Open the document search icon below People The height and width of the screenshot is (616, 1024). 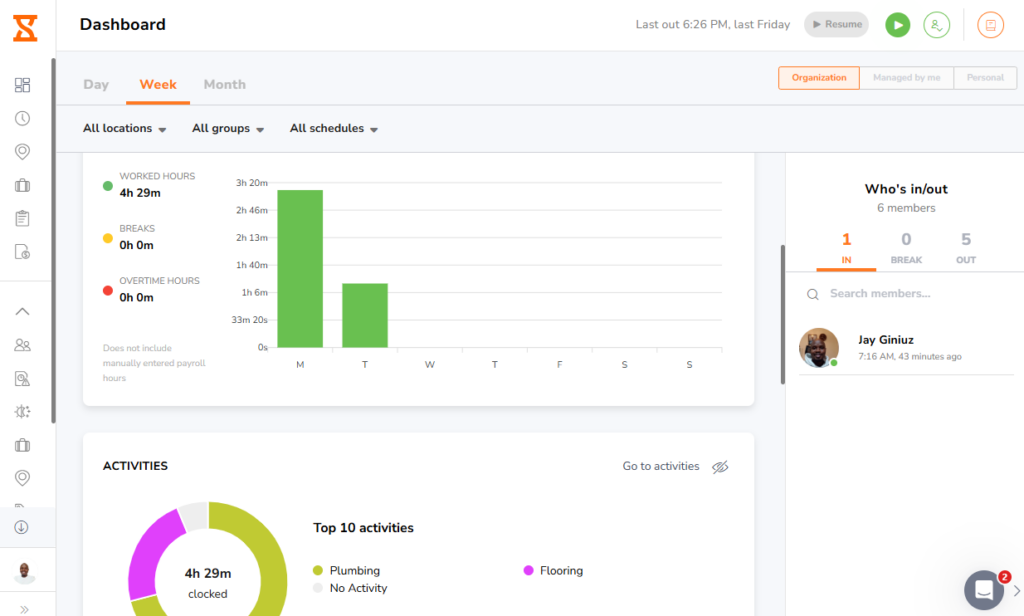22,378
